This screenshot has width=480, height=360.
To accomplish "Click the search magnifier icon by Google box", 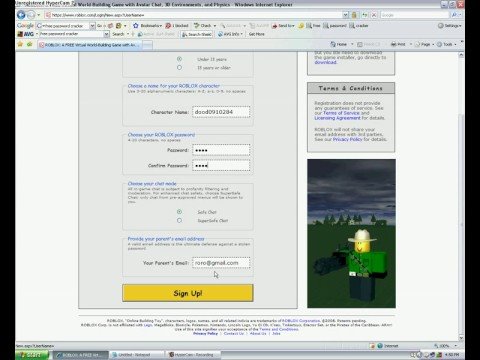I will pos(454,15).
